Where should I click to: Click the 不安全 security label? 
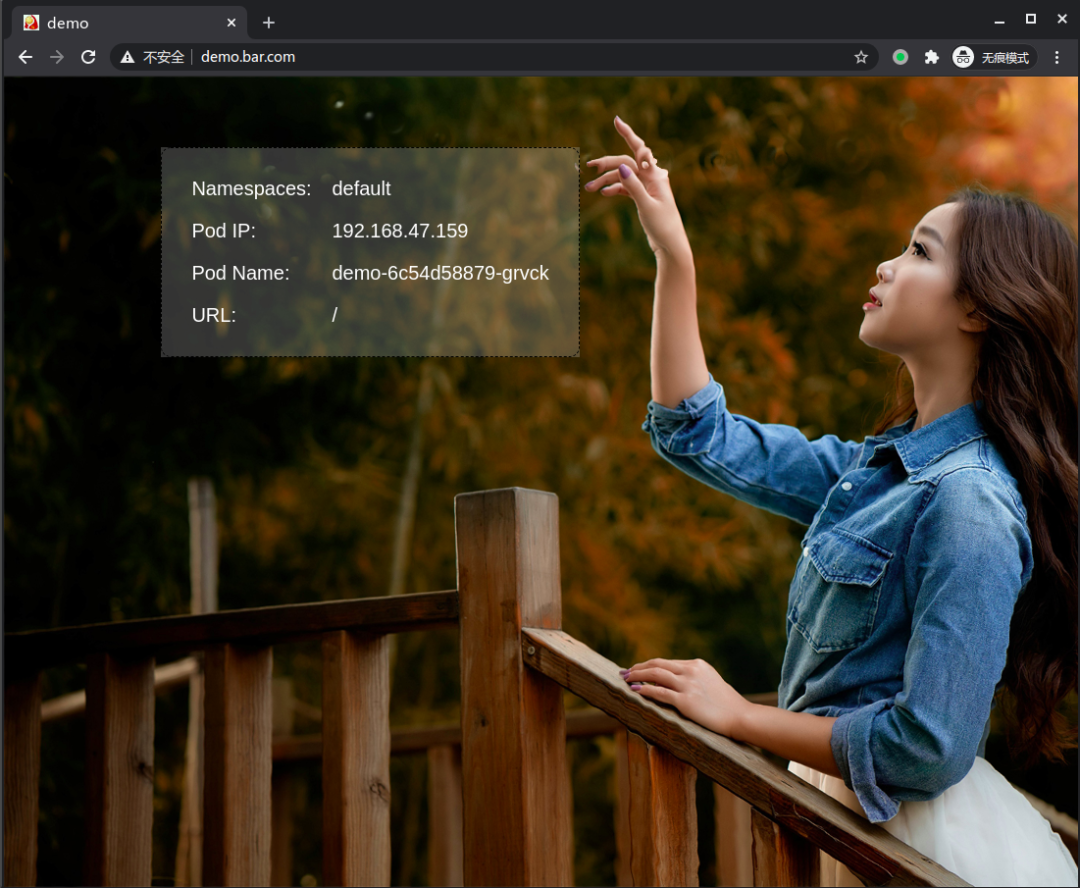(163, 57)
